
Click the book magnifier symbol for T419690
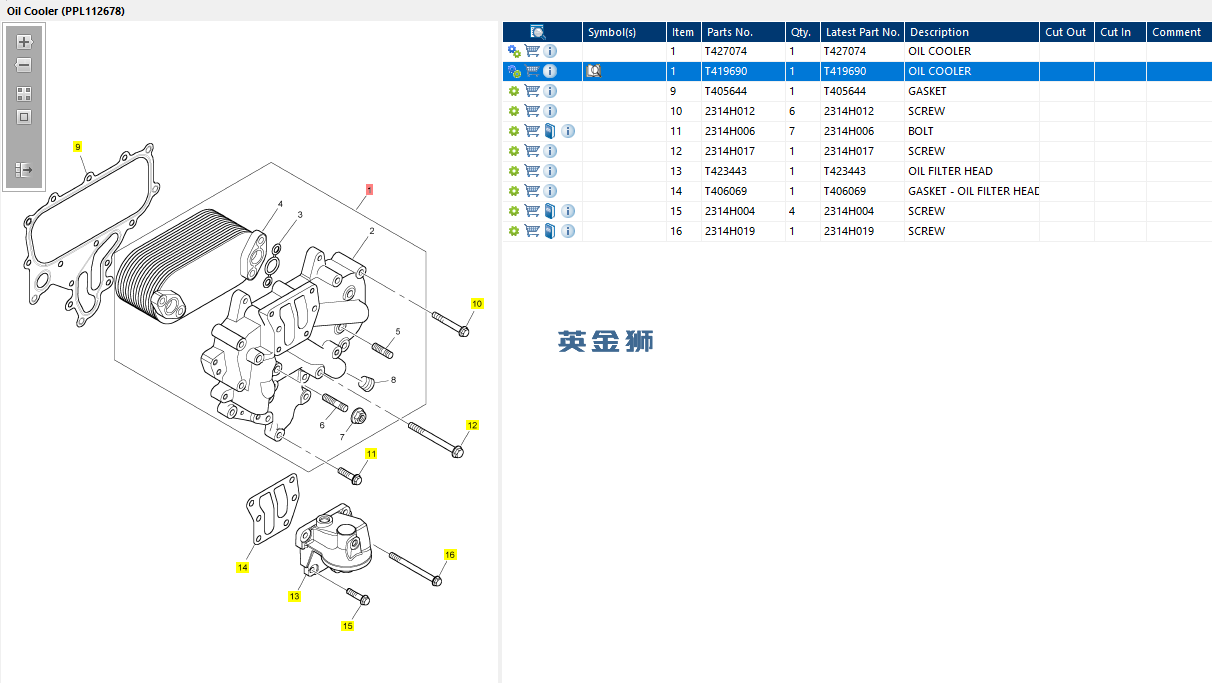point(593,71)
